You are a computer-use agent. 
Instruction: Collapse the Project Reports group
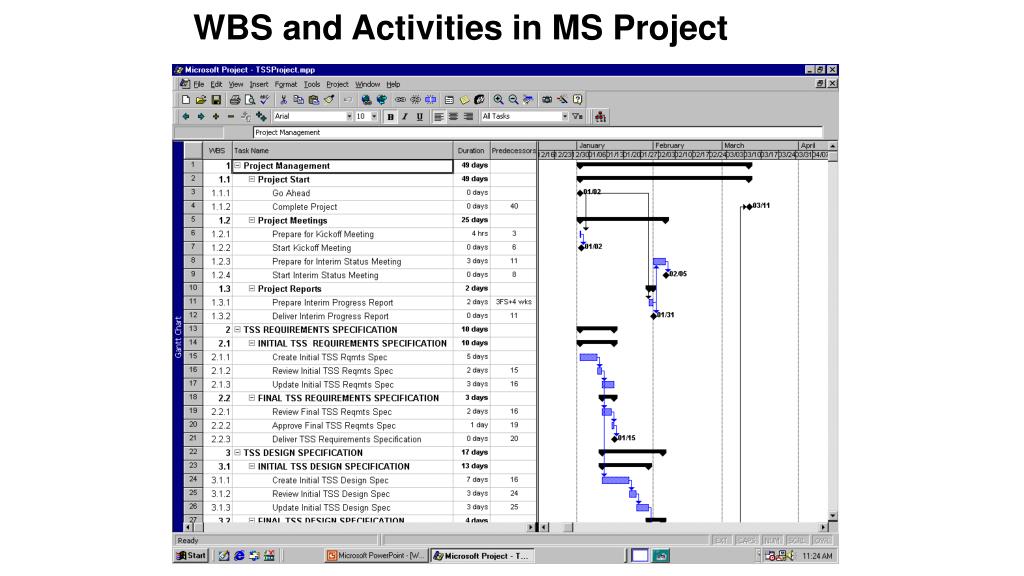click(252, 289)
